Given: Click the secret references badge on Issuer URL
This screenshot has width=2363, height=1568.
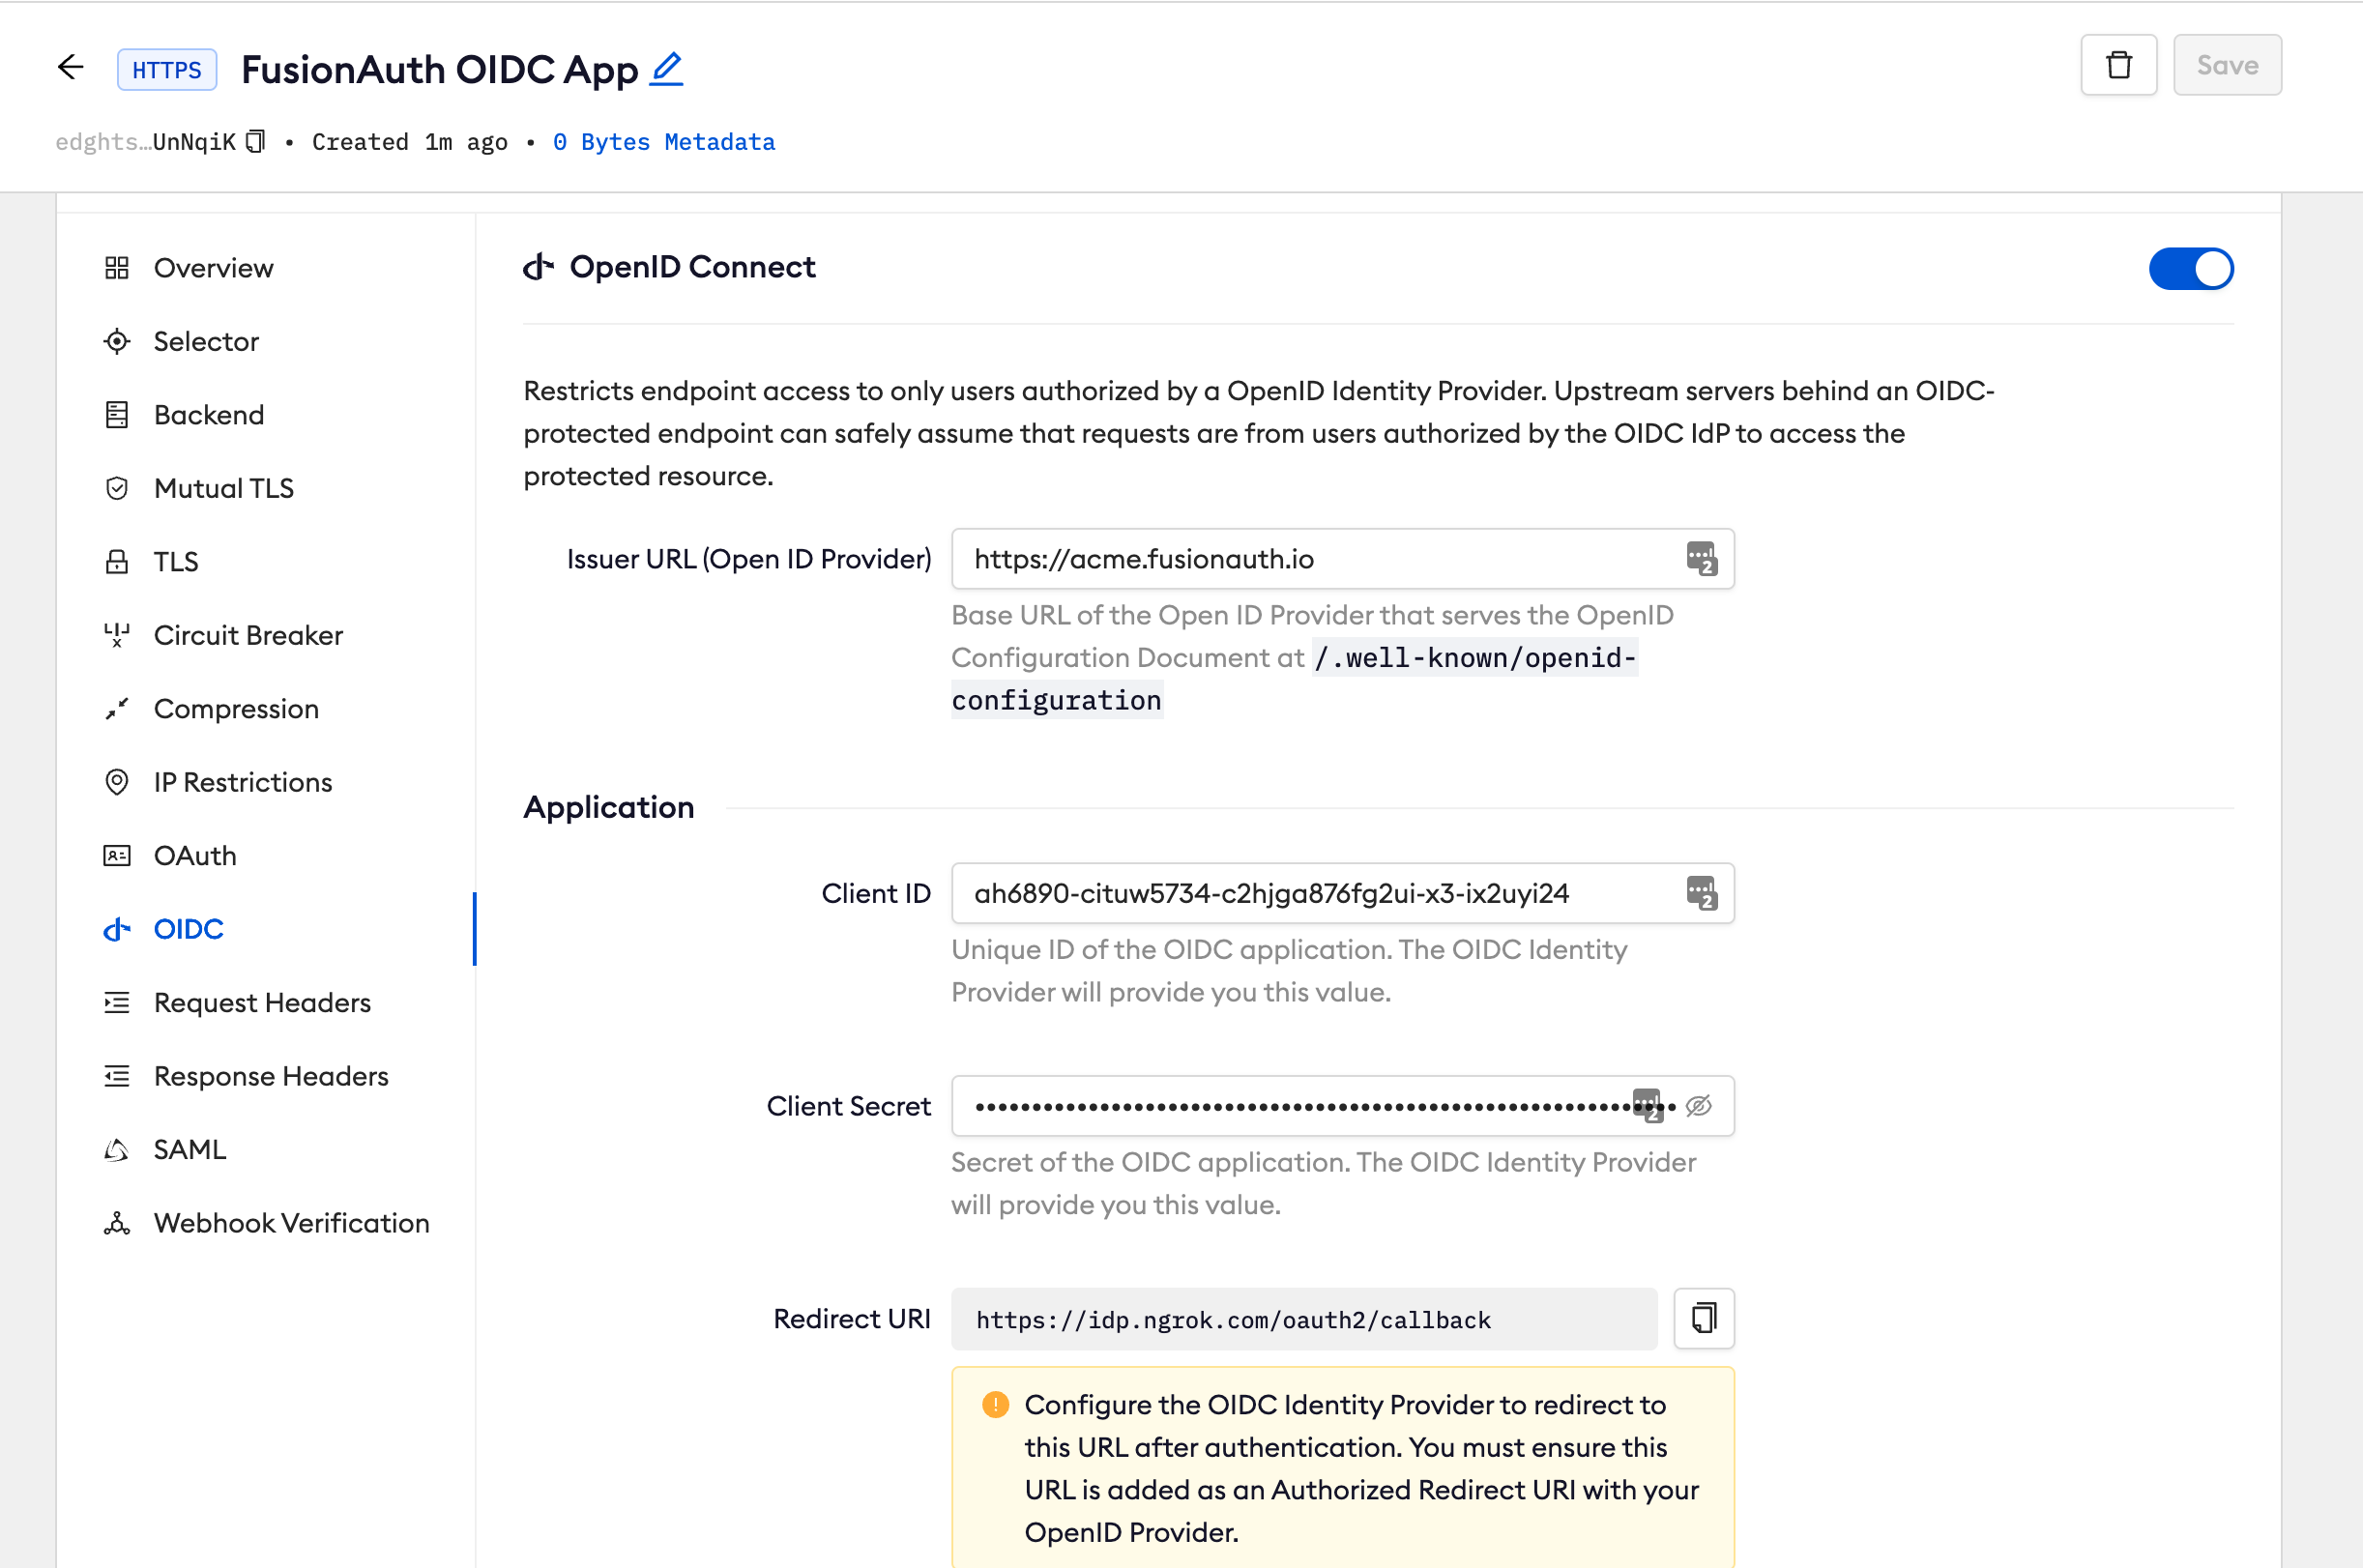Looking at the screenshot, I should (x=1700, y=559).
